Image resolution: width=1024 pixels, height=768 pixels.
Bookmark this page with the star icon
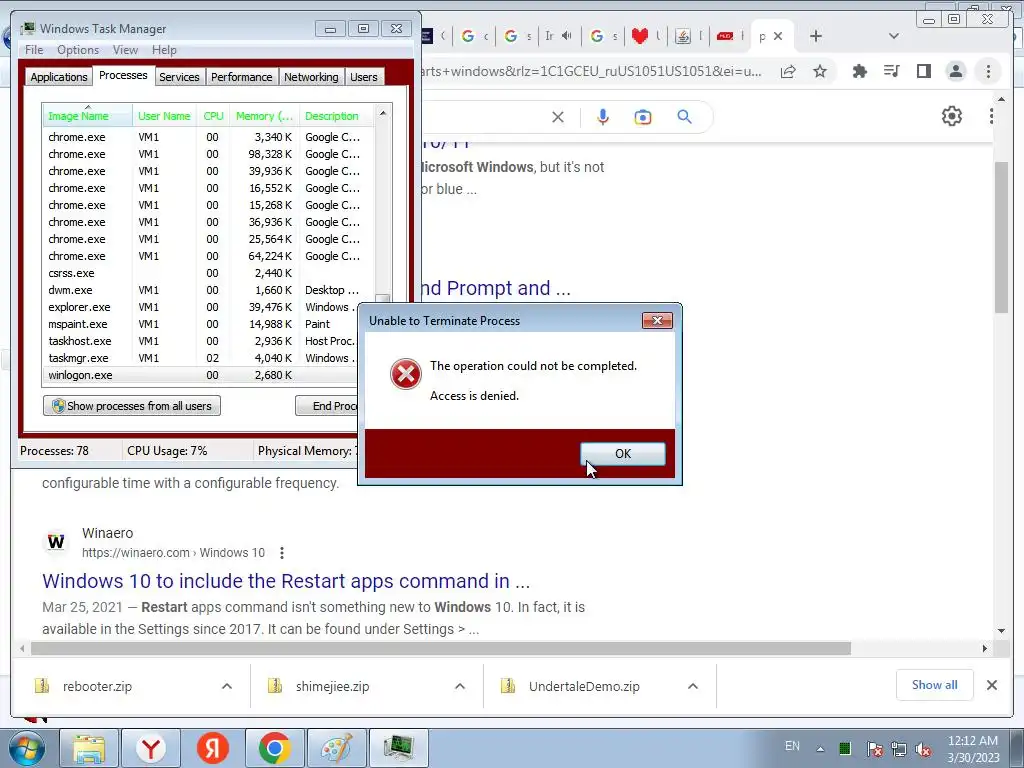820,71
